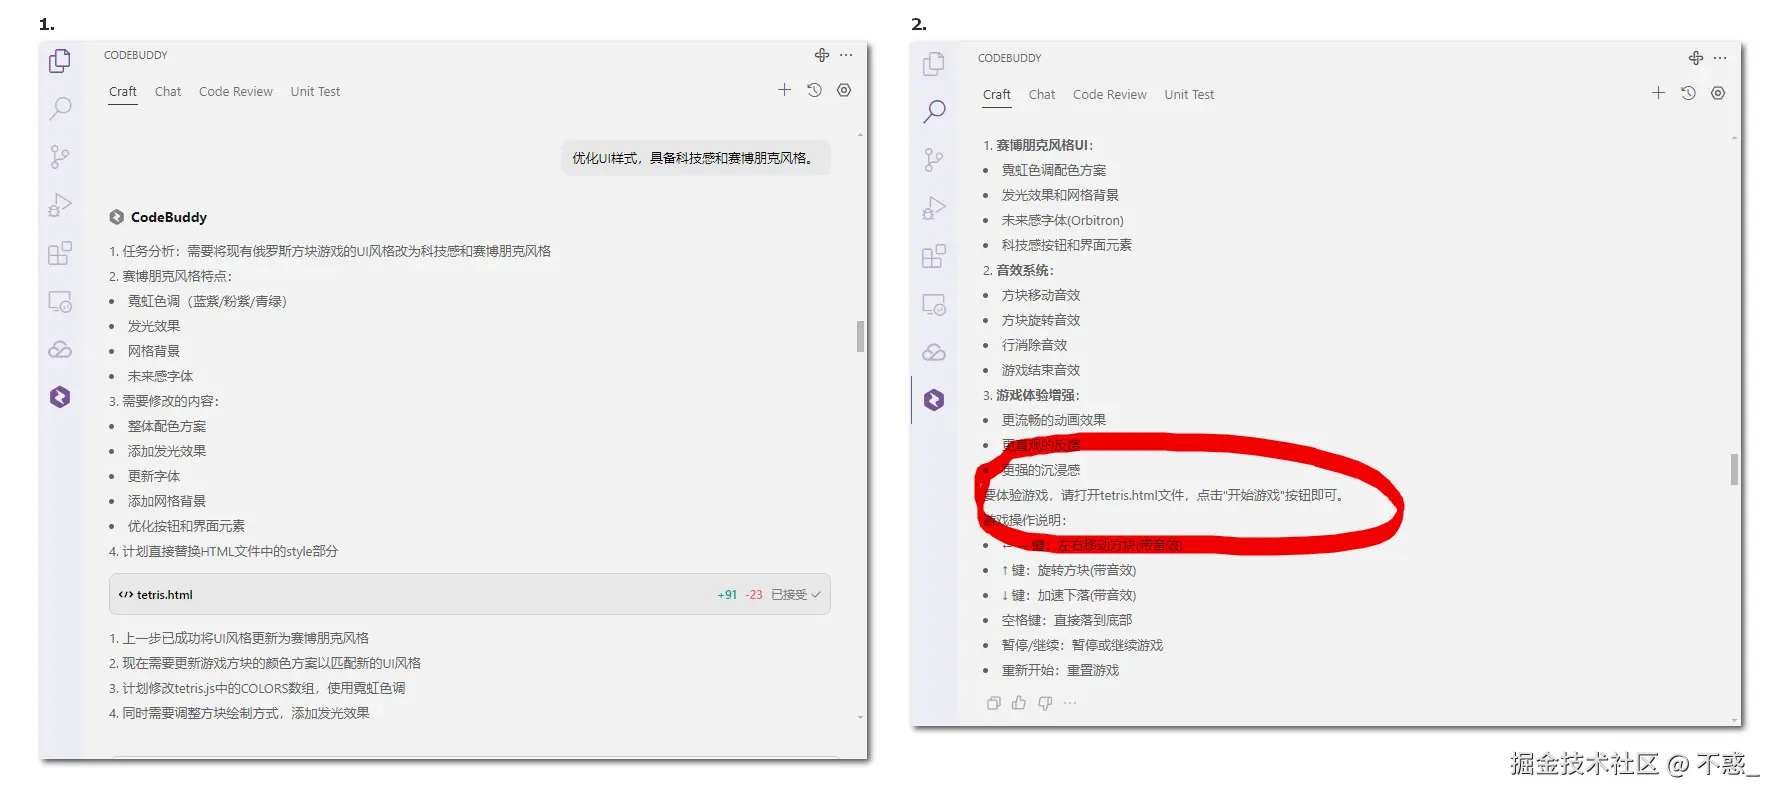This screenshot has width=1782, height=800.
Task: Click the scrollbar thumb in panel 2
Action: [1734, 469]
